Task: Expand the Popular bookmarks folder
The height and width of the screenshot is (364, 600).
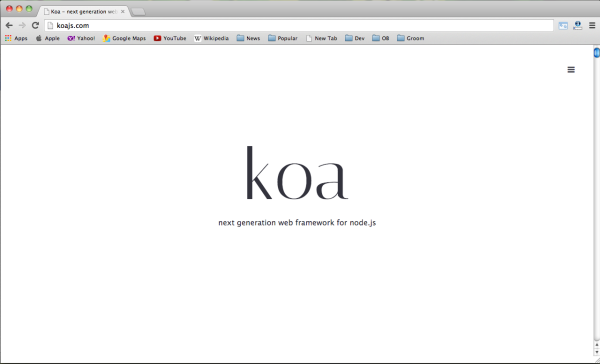Action: click(283, 38)
